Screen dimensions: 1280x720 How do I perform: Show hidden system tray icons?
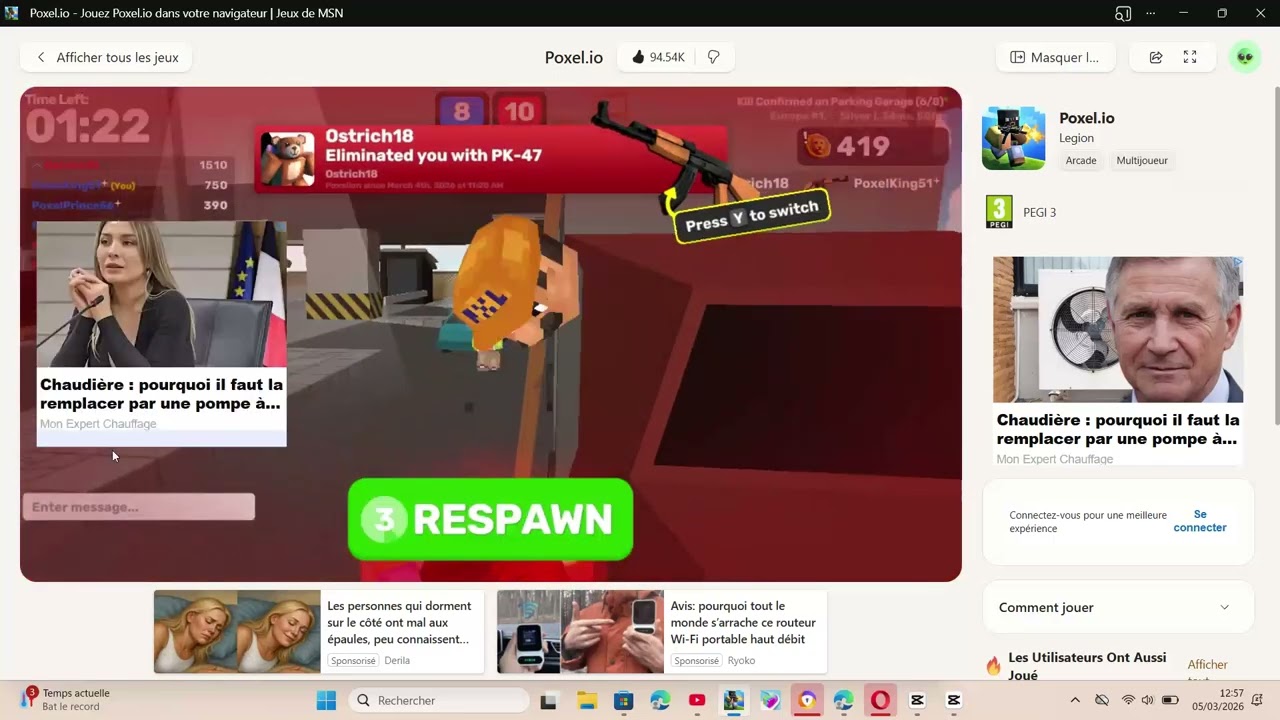[1075, 700]
